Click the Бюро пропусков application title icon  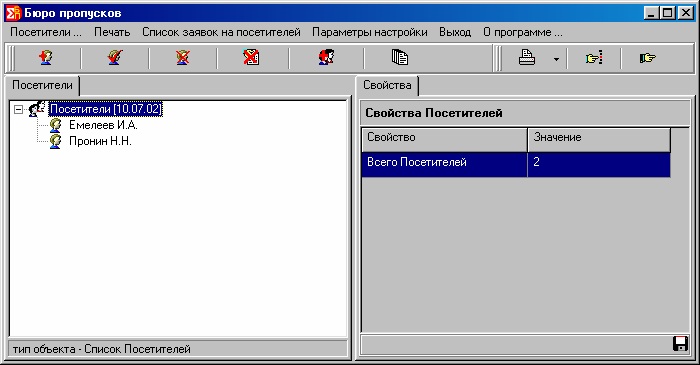13,13
